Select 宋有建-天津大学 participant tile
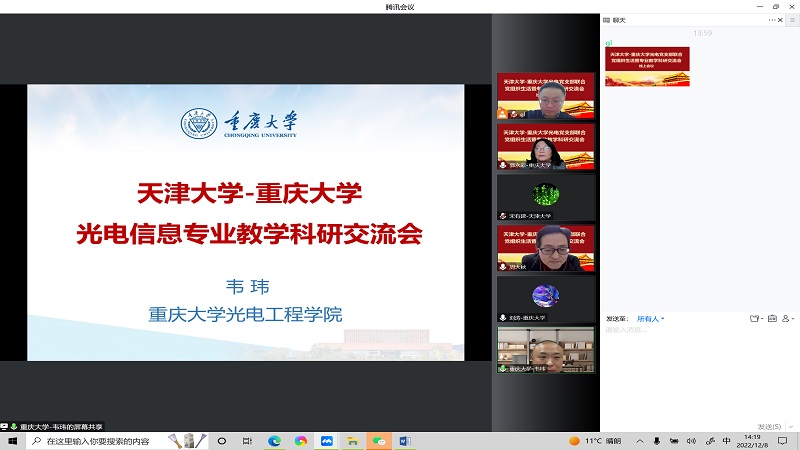 coord(546,197)
